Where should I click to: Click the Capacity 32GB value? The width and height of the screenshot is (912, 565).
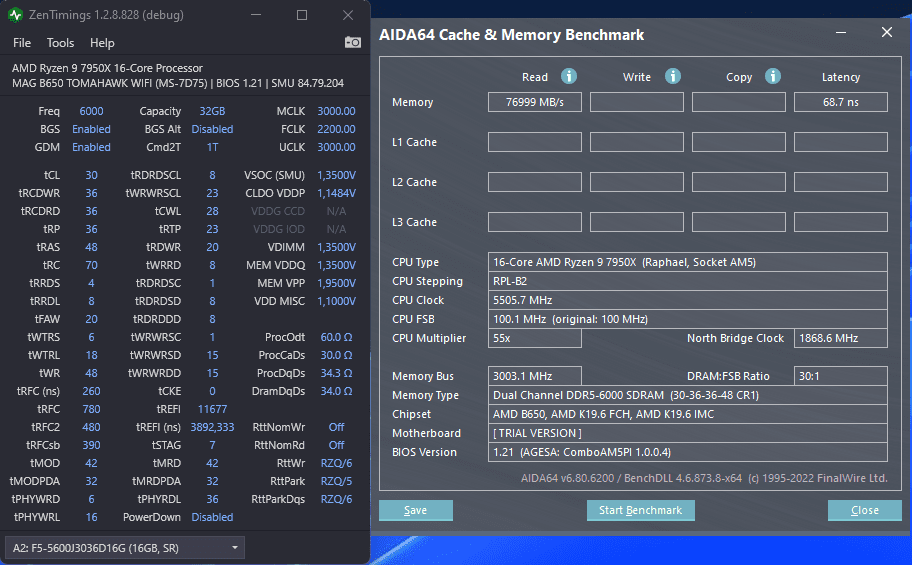212,111
